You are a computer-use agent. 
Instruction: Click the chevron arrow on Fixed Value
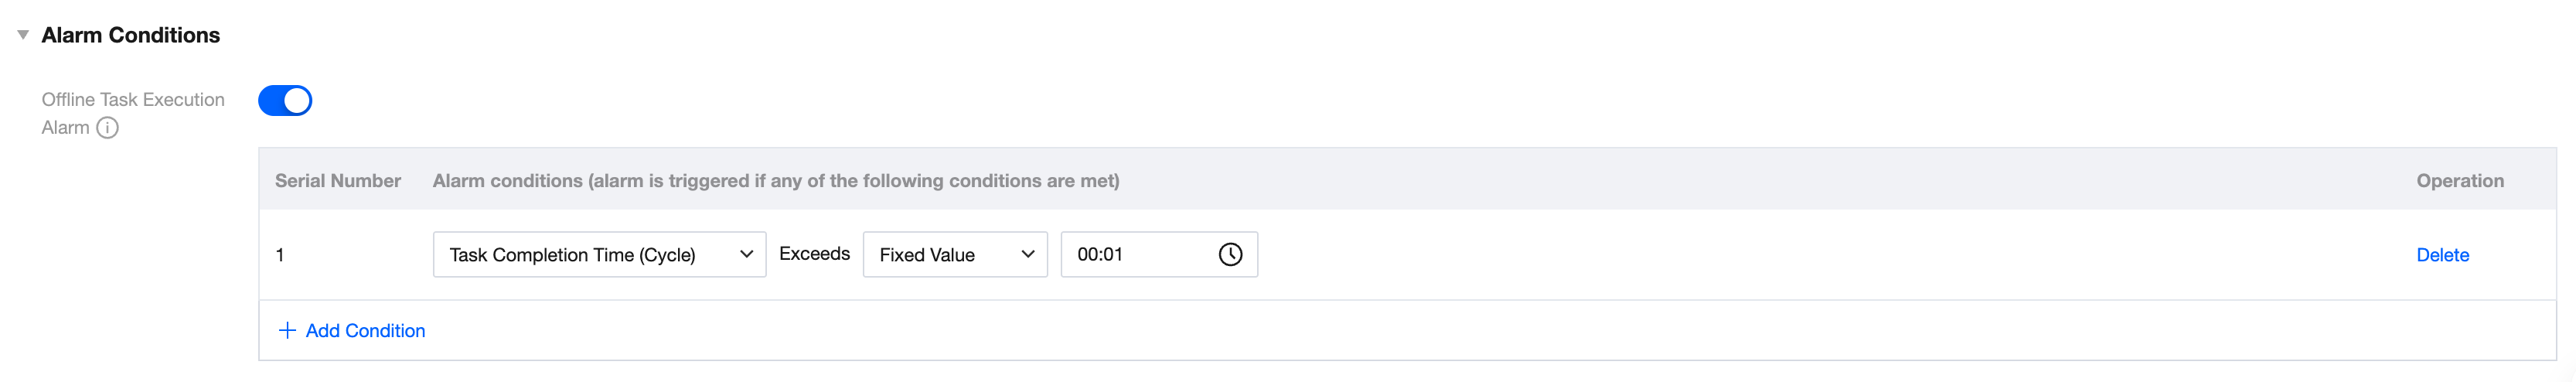click(1027, 255)
